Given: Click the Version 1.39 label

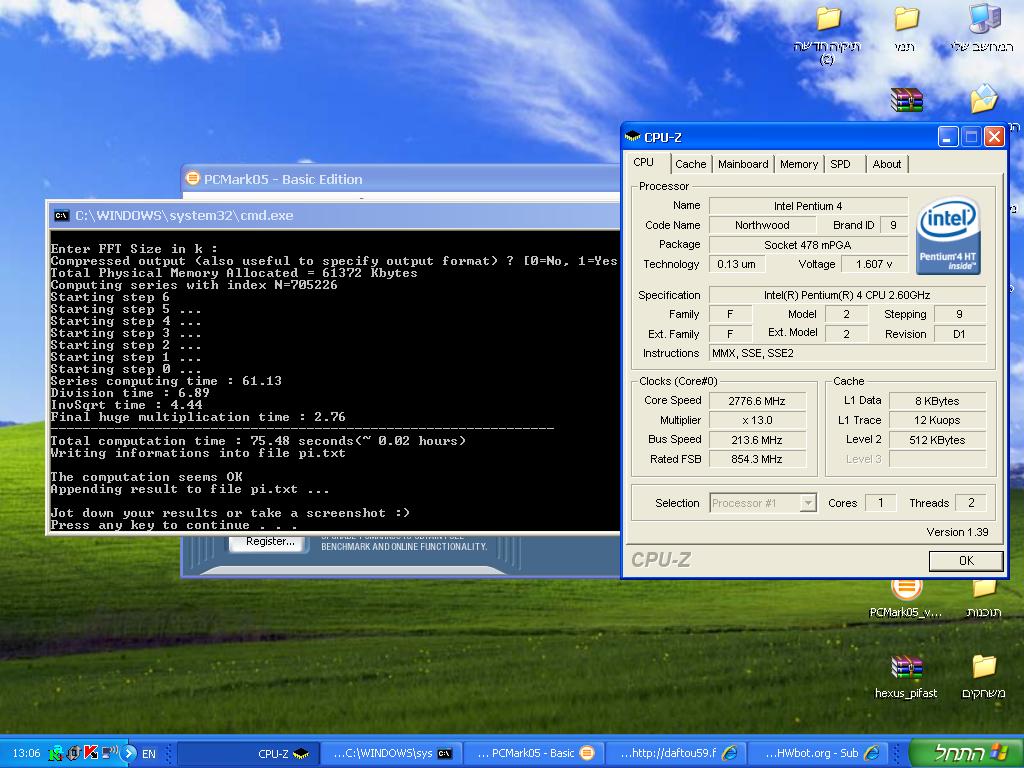Looking at the screenshot, I should coord(957,532).
